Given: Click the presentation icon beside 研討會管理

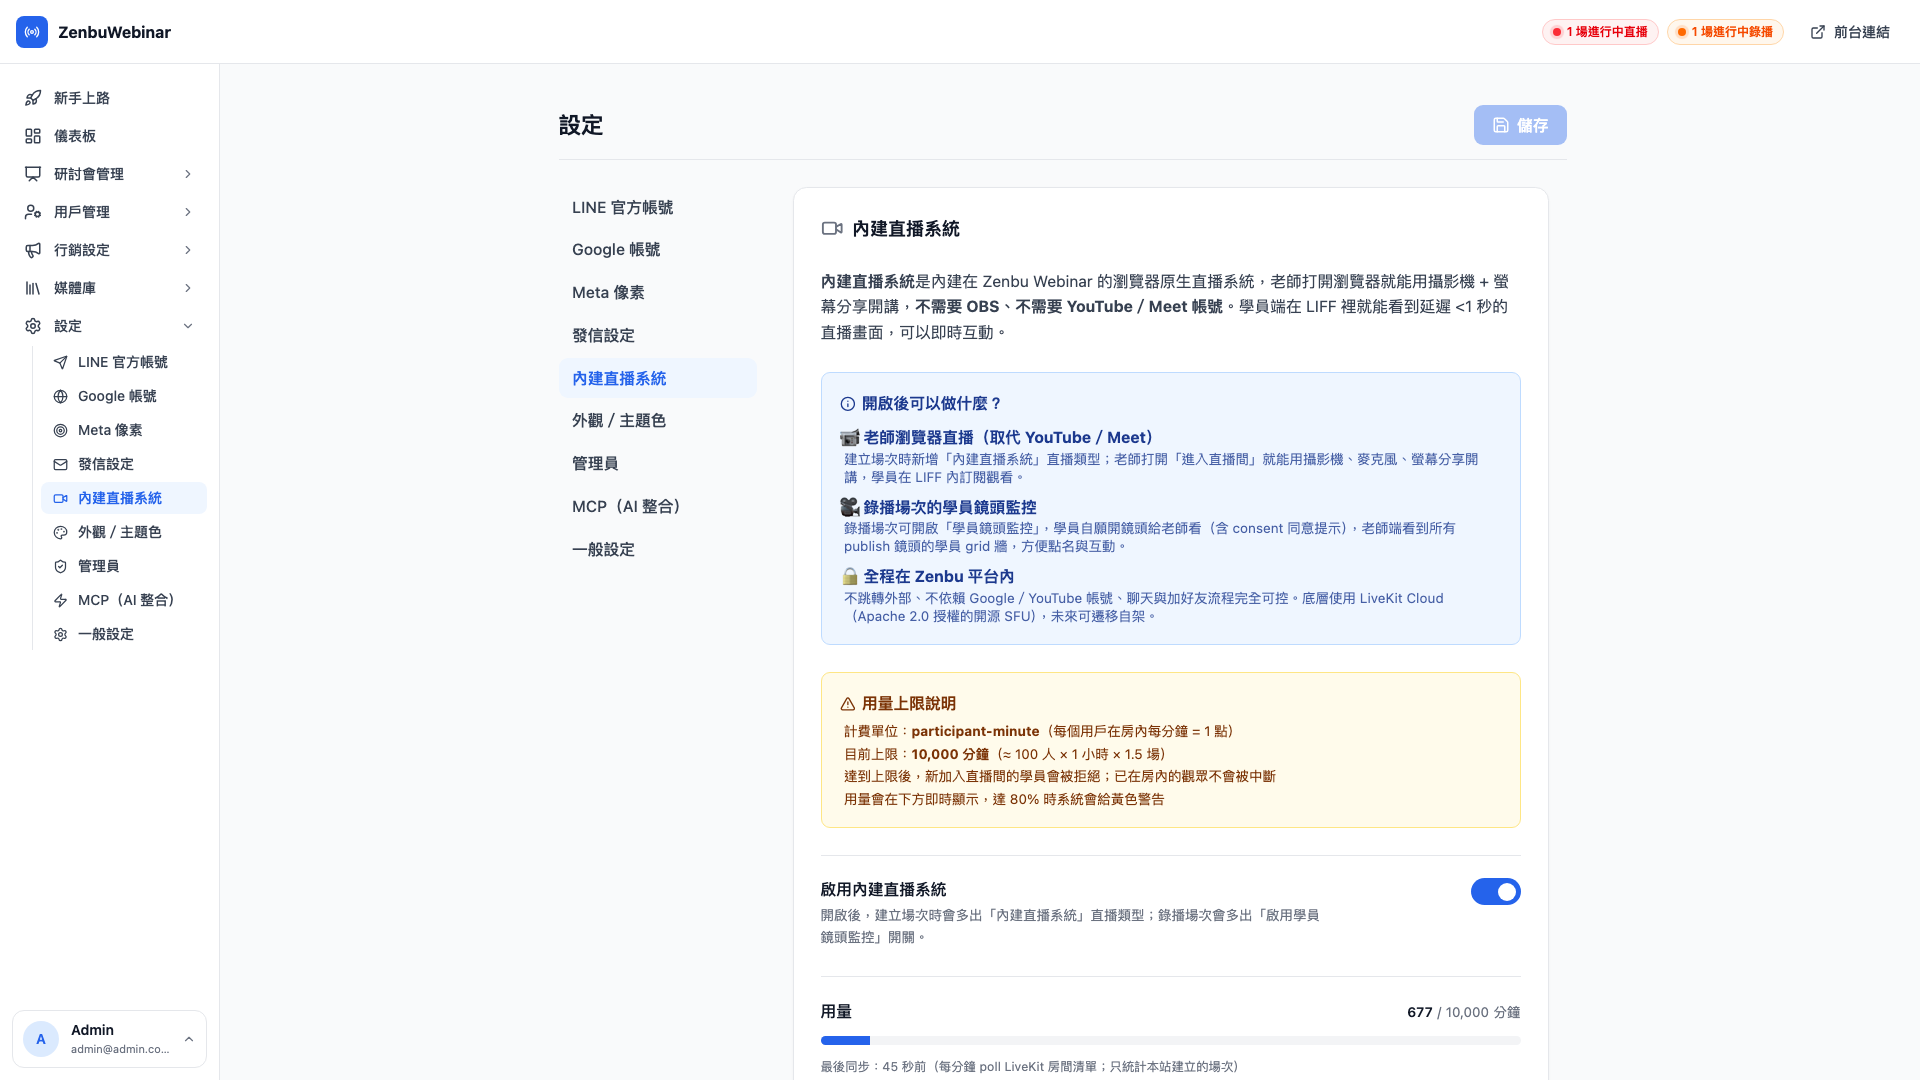Looking at the screenshot, I should 33,174.
